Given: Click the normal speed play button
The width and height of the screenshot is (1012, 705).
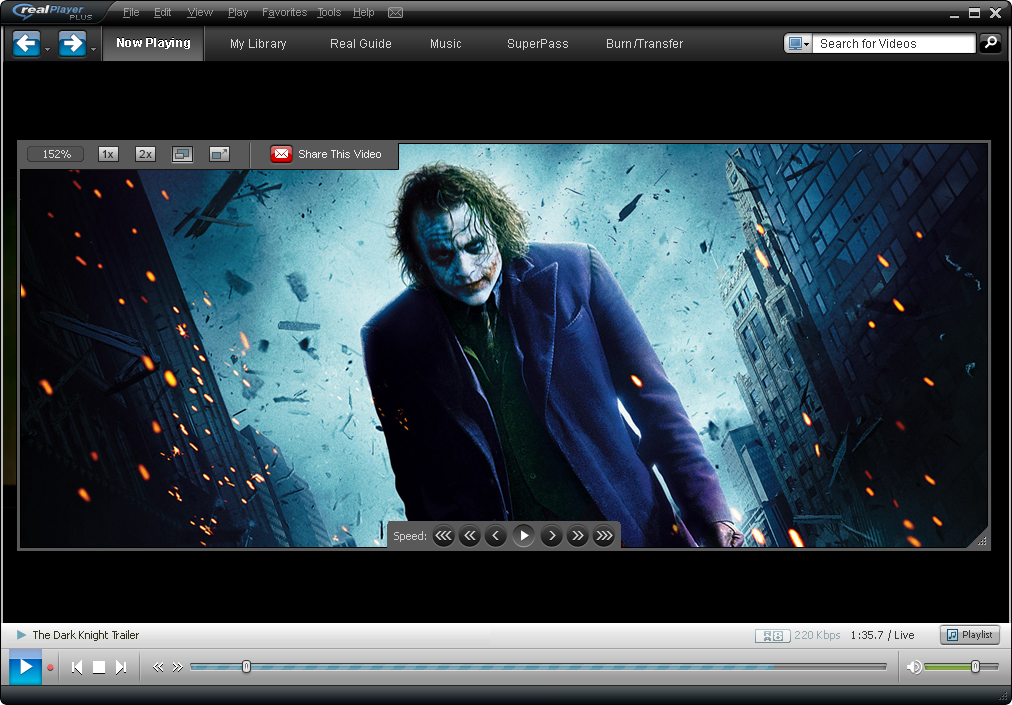Looking at the screenshot, I should pyautogui.click(x=523, y=535).
